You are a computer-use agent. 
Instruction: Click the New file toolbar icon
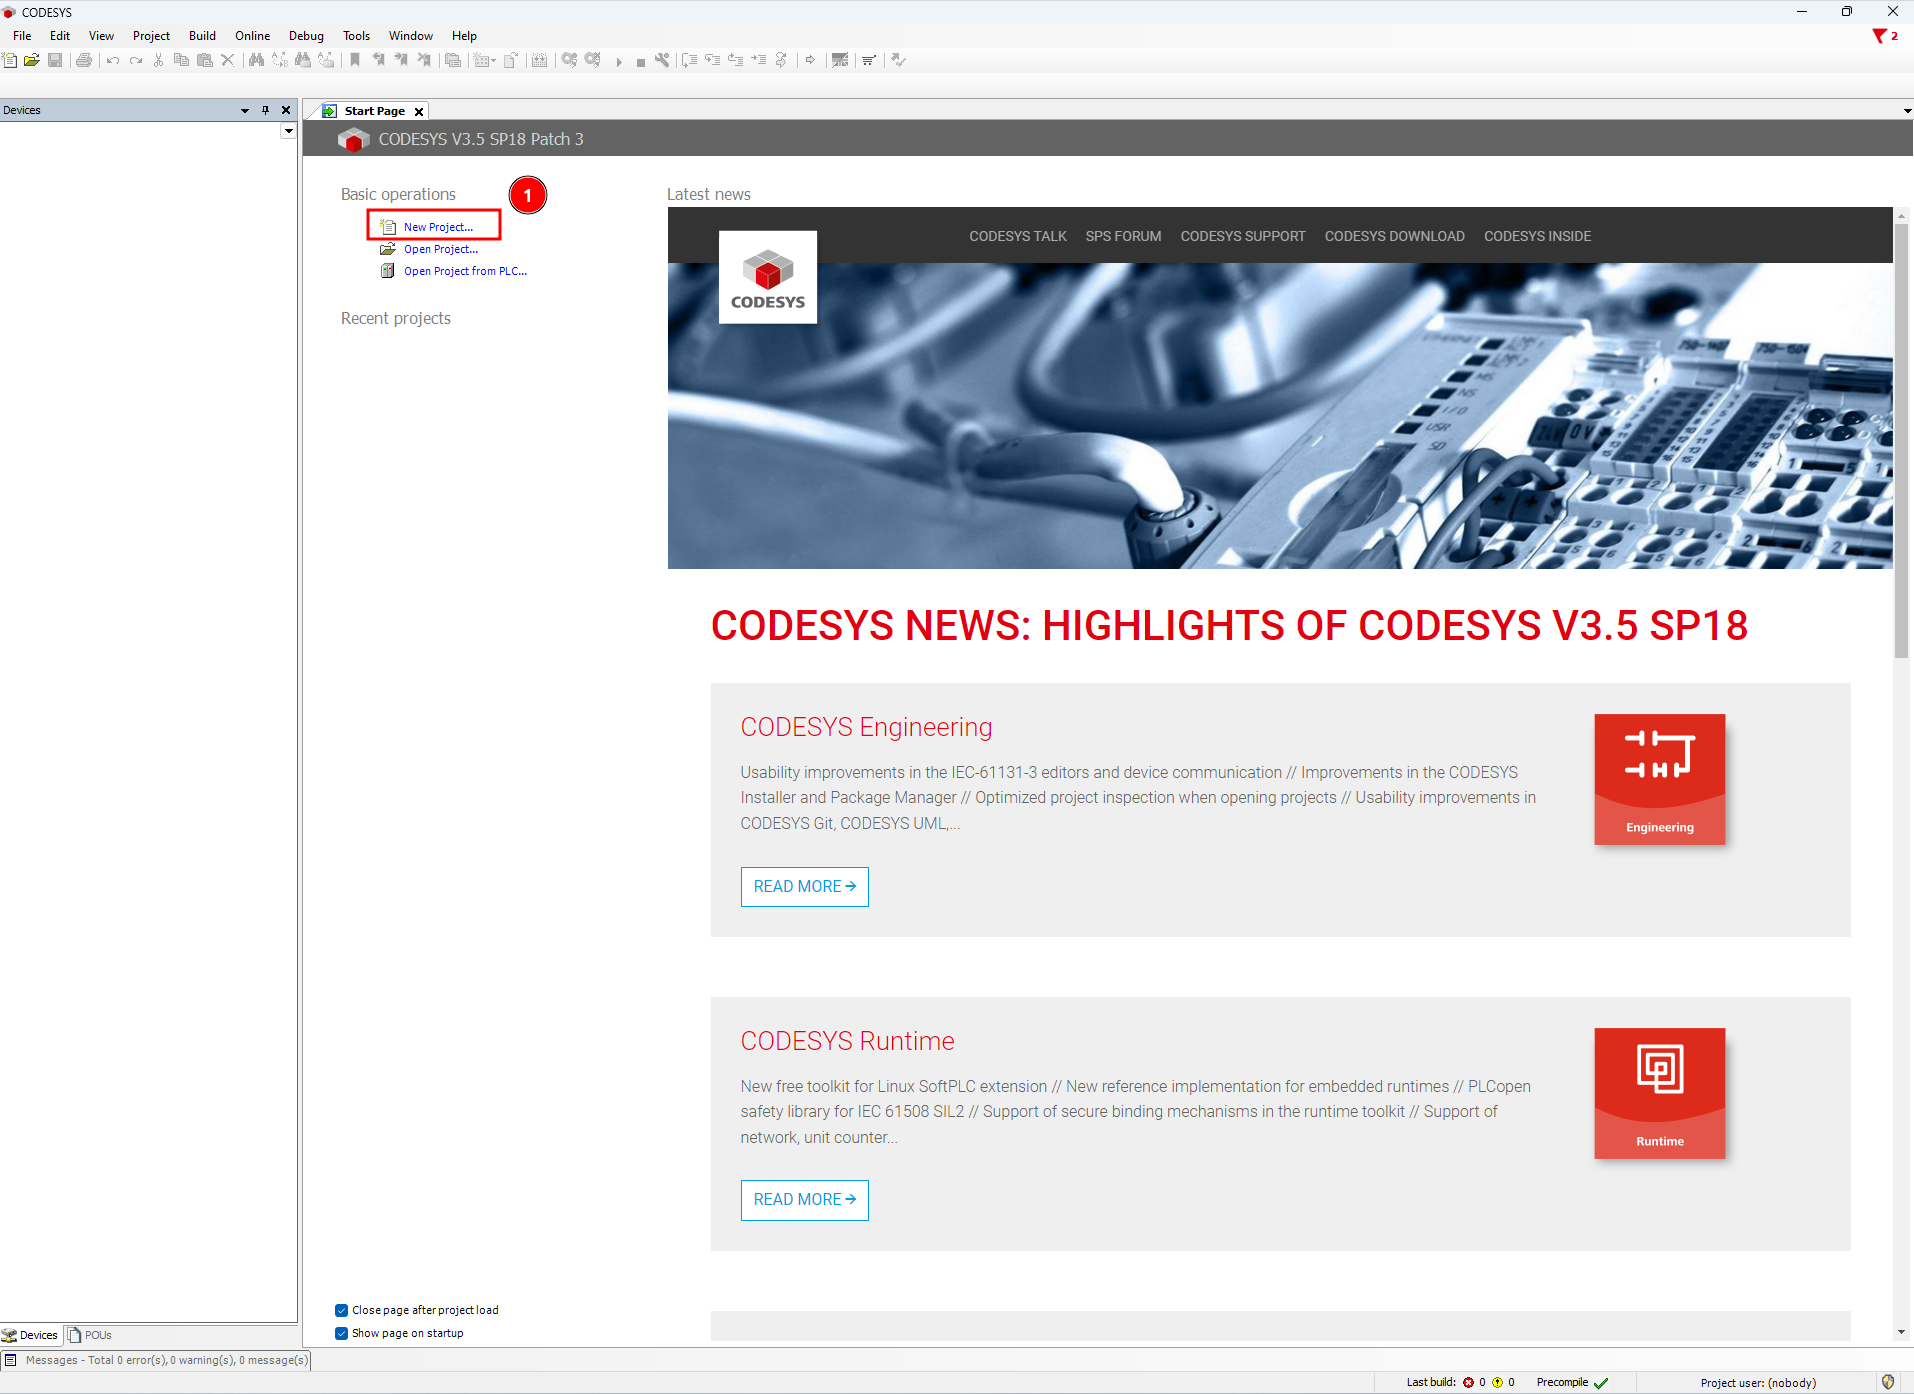pos(10,60)
